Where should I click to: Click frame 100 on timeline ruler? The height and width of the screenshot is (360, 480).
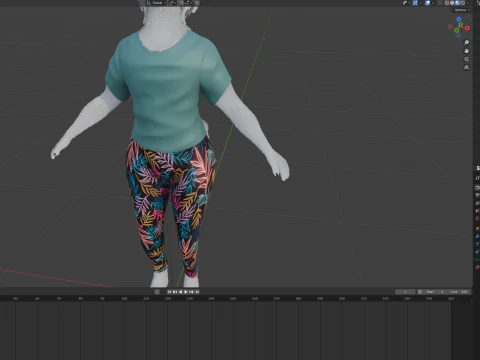tap(124, 298)
